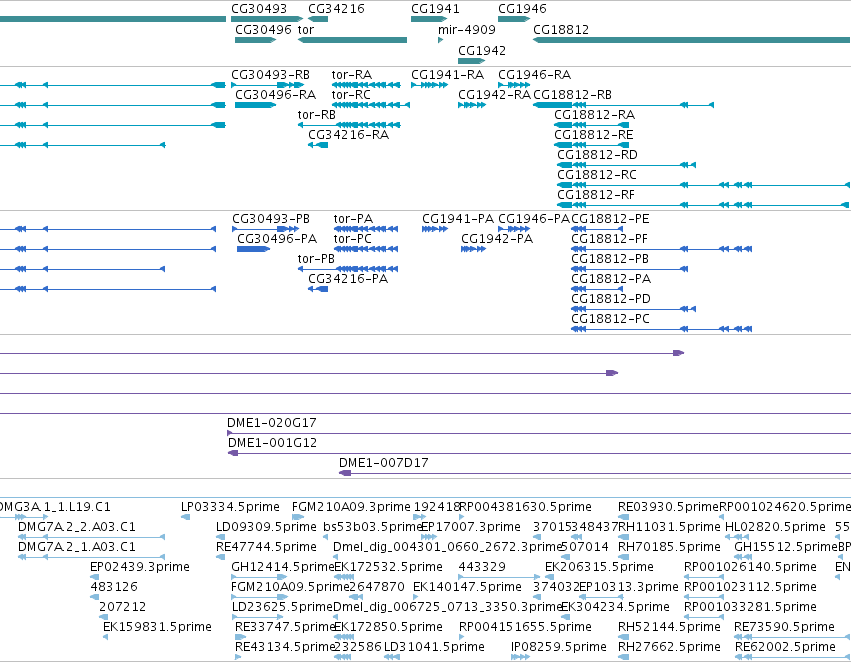Viewport: 851px width, 662px height.
Task: Select the CG18812-PC protein feature
Action: click(x=662, y=329)
